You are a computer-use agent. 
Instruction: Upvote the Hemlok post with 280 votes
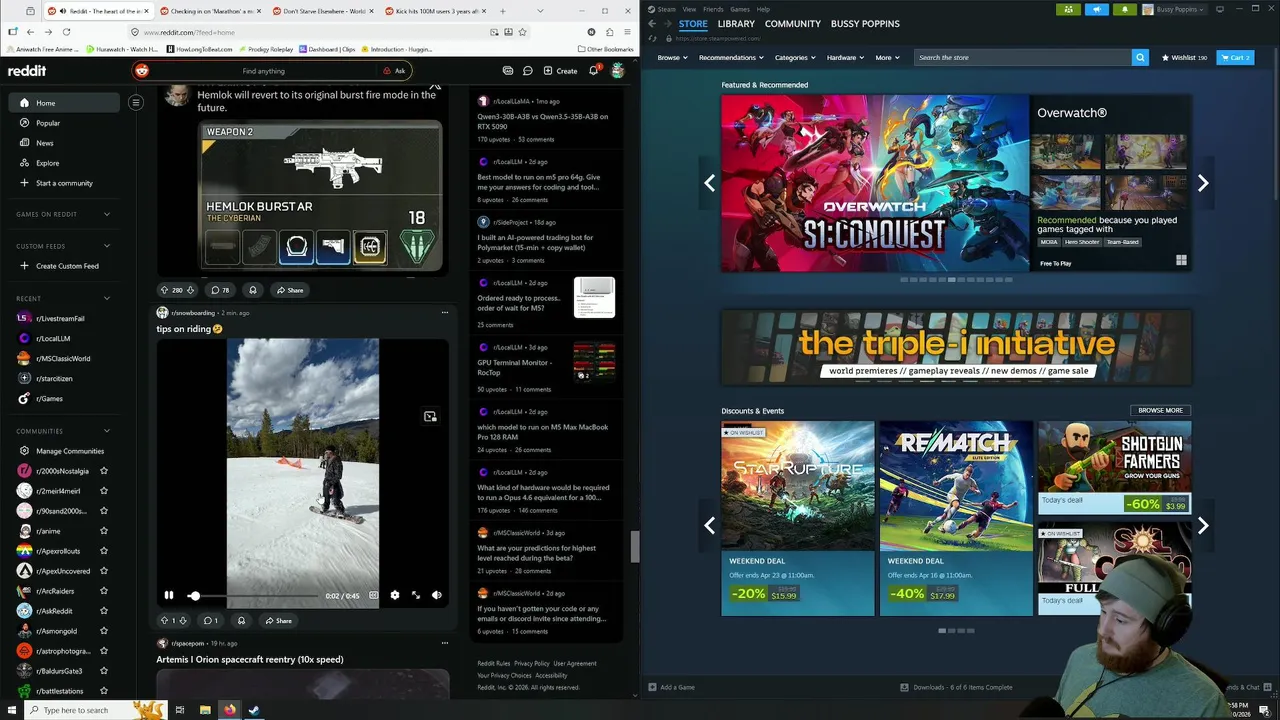tap(165, 290)
